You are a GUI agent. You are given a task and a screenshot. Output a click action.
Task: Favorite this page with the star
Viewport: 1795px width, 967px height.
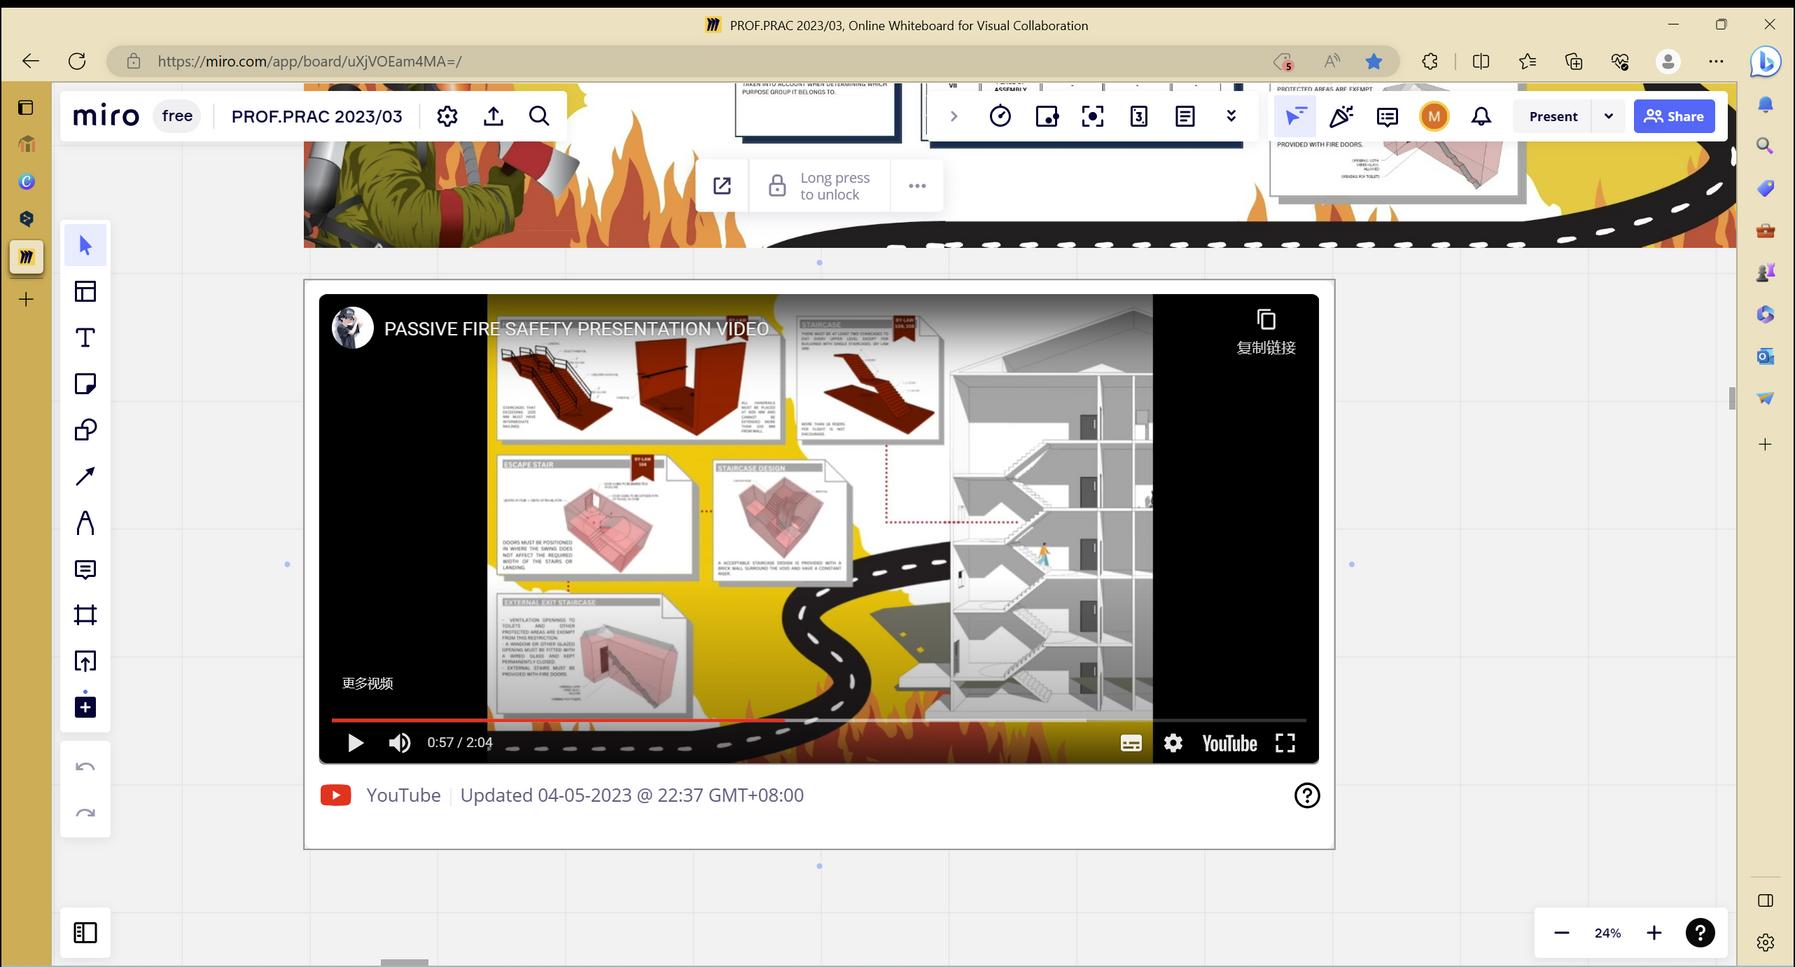tap(1374, 61)
